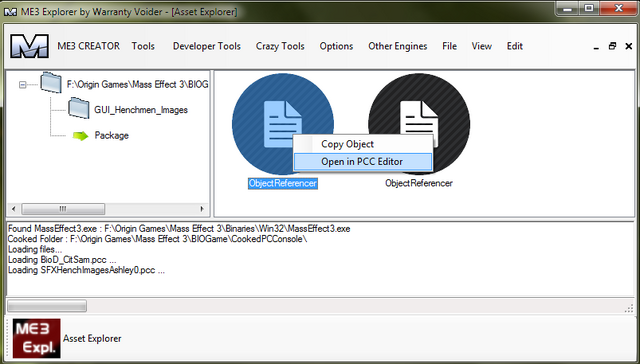Image resolution: width=640 pixels, height=364 pixels.
Task: Click the green Package arrow icon
Action: click(80, 135)
